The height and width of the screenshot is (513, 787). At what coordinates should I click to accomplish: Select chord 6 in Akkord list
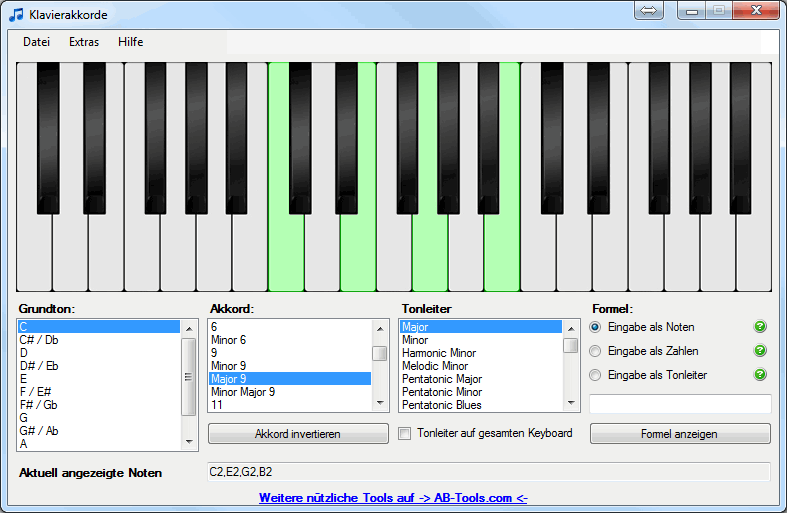pos(290,327)
